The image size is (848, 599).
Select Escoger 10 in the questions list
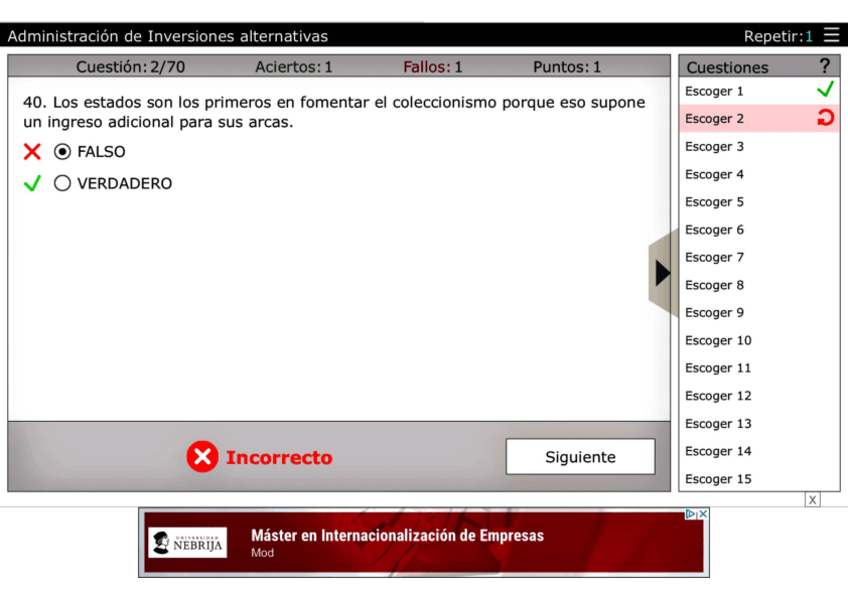pyautogui.click(x=716, y=340)
